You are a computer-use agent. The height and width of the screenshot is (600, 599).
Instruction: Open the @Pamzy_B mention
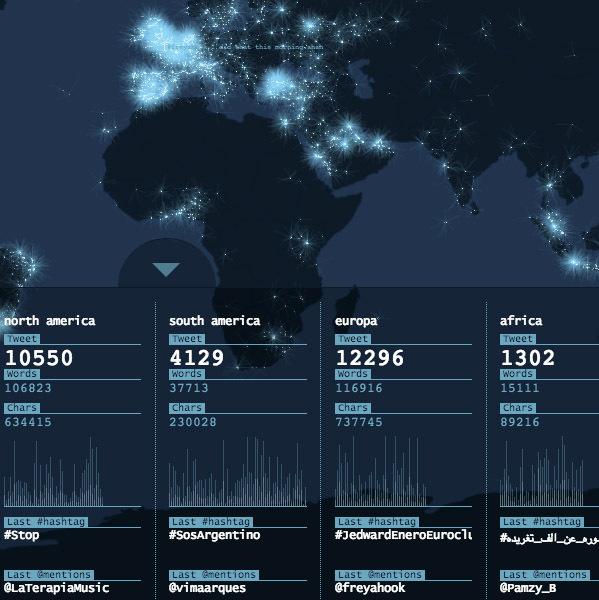[x=528, y=588]
